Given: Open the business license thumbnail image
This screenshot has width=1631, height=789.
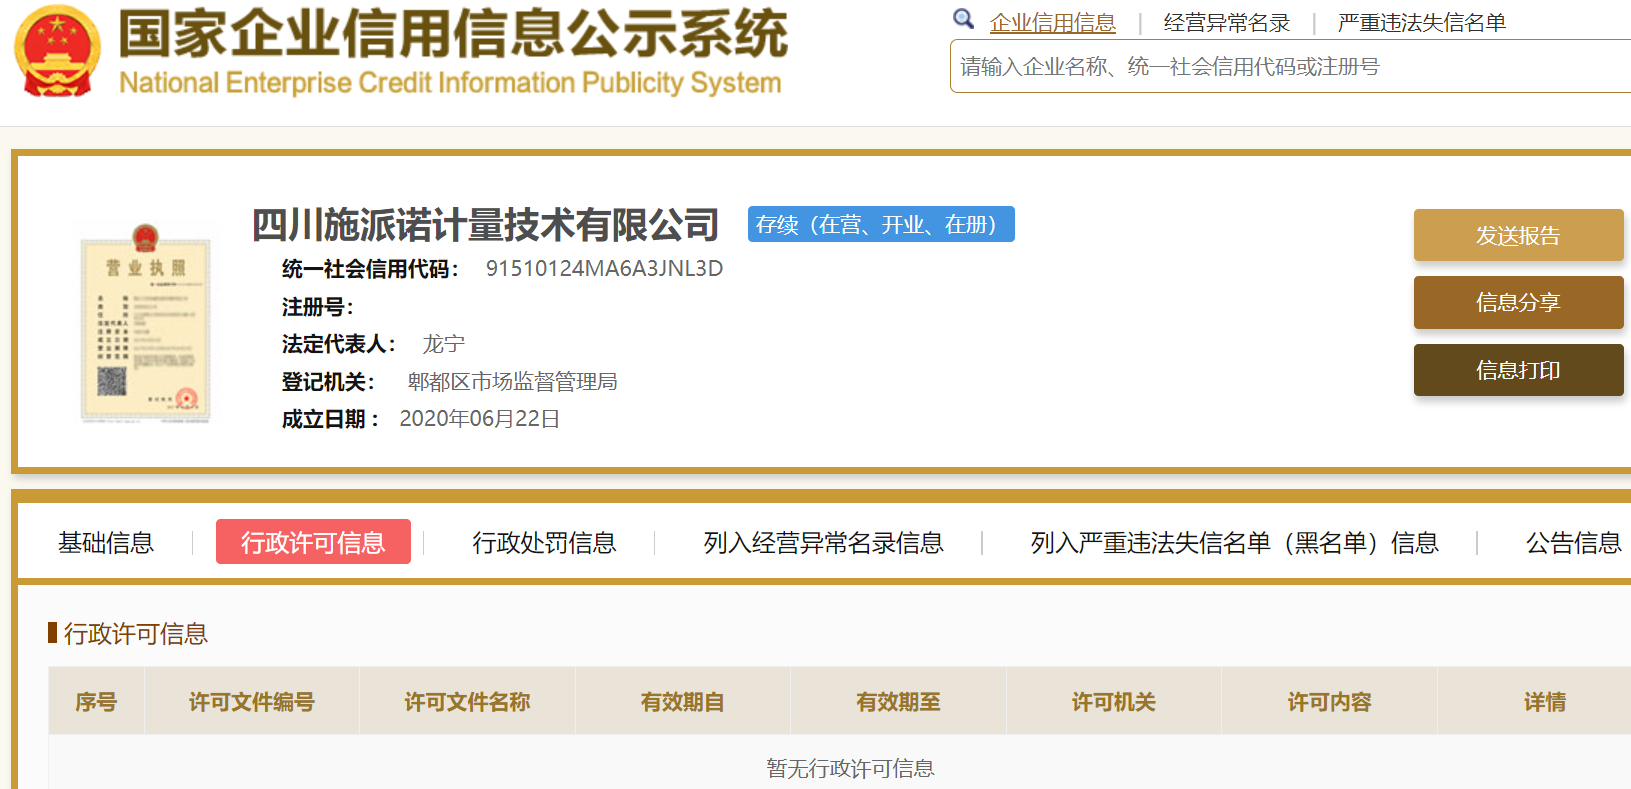Looking at the screenshot, I should [146, 323].
